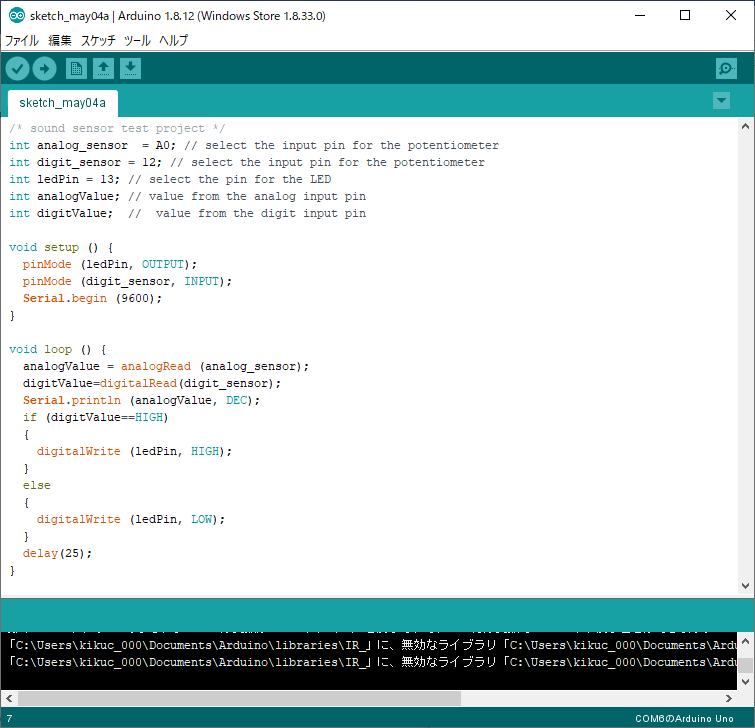Expand the tab options dropdown arrow

[x=721, y=101]
